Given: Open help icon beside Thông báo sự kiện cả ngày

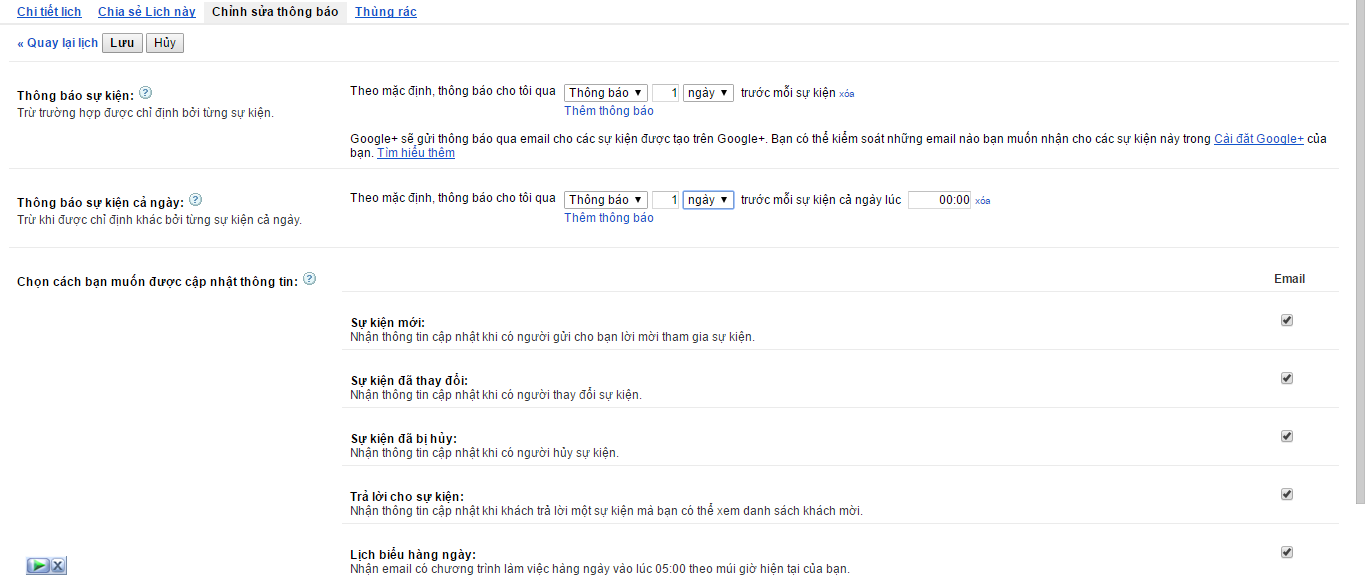Looking at the screenshot, I should 195,199.
